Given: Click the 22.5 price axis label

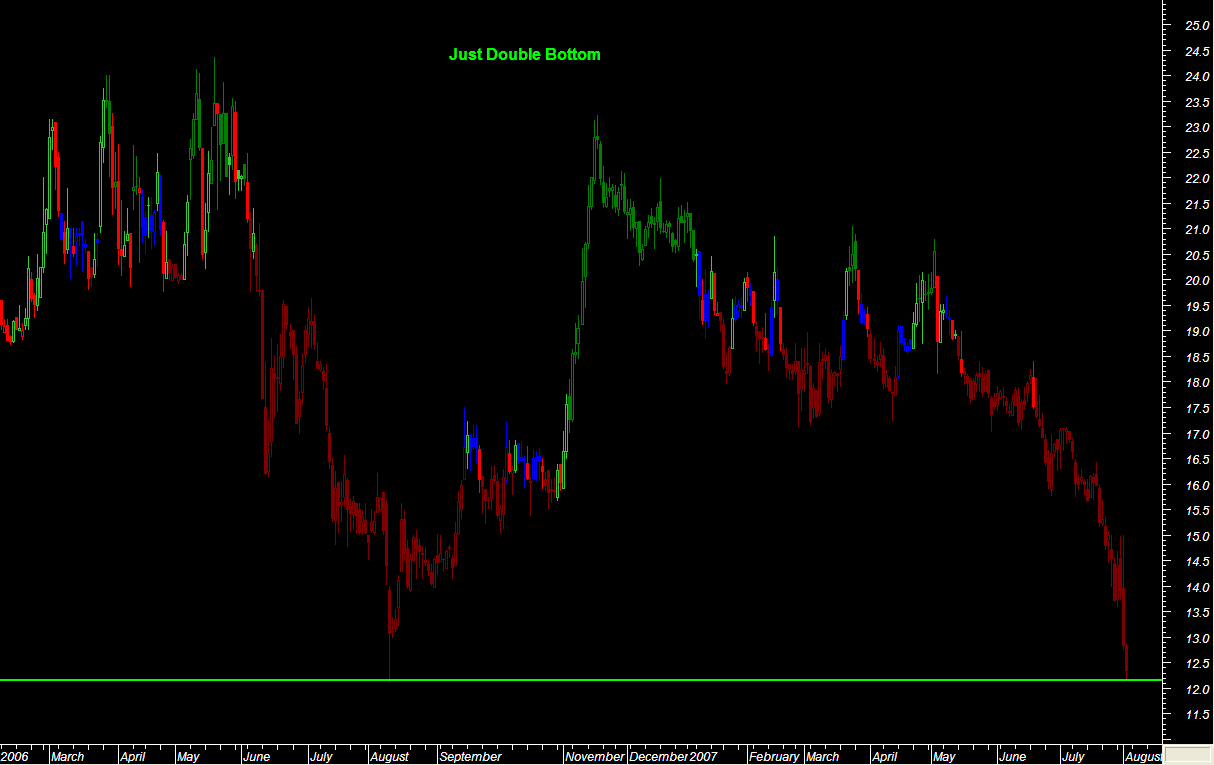Looking at the screenshot, I should coord(1198,153).
